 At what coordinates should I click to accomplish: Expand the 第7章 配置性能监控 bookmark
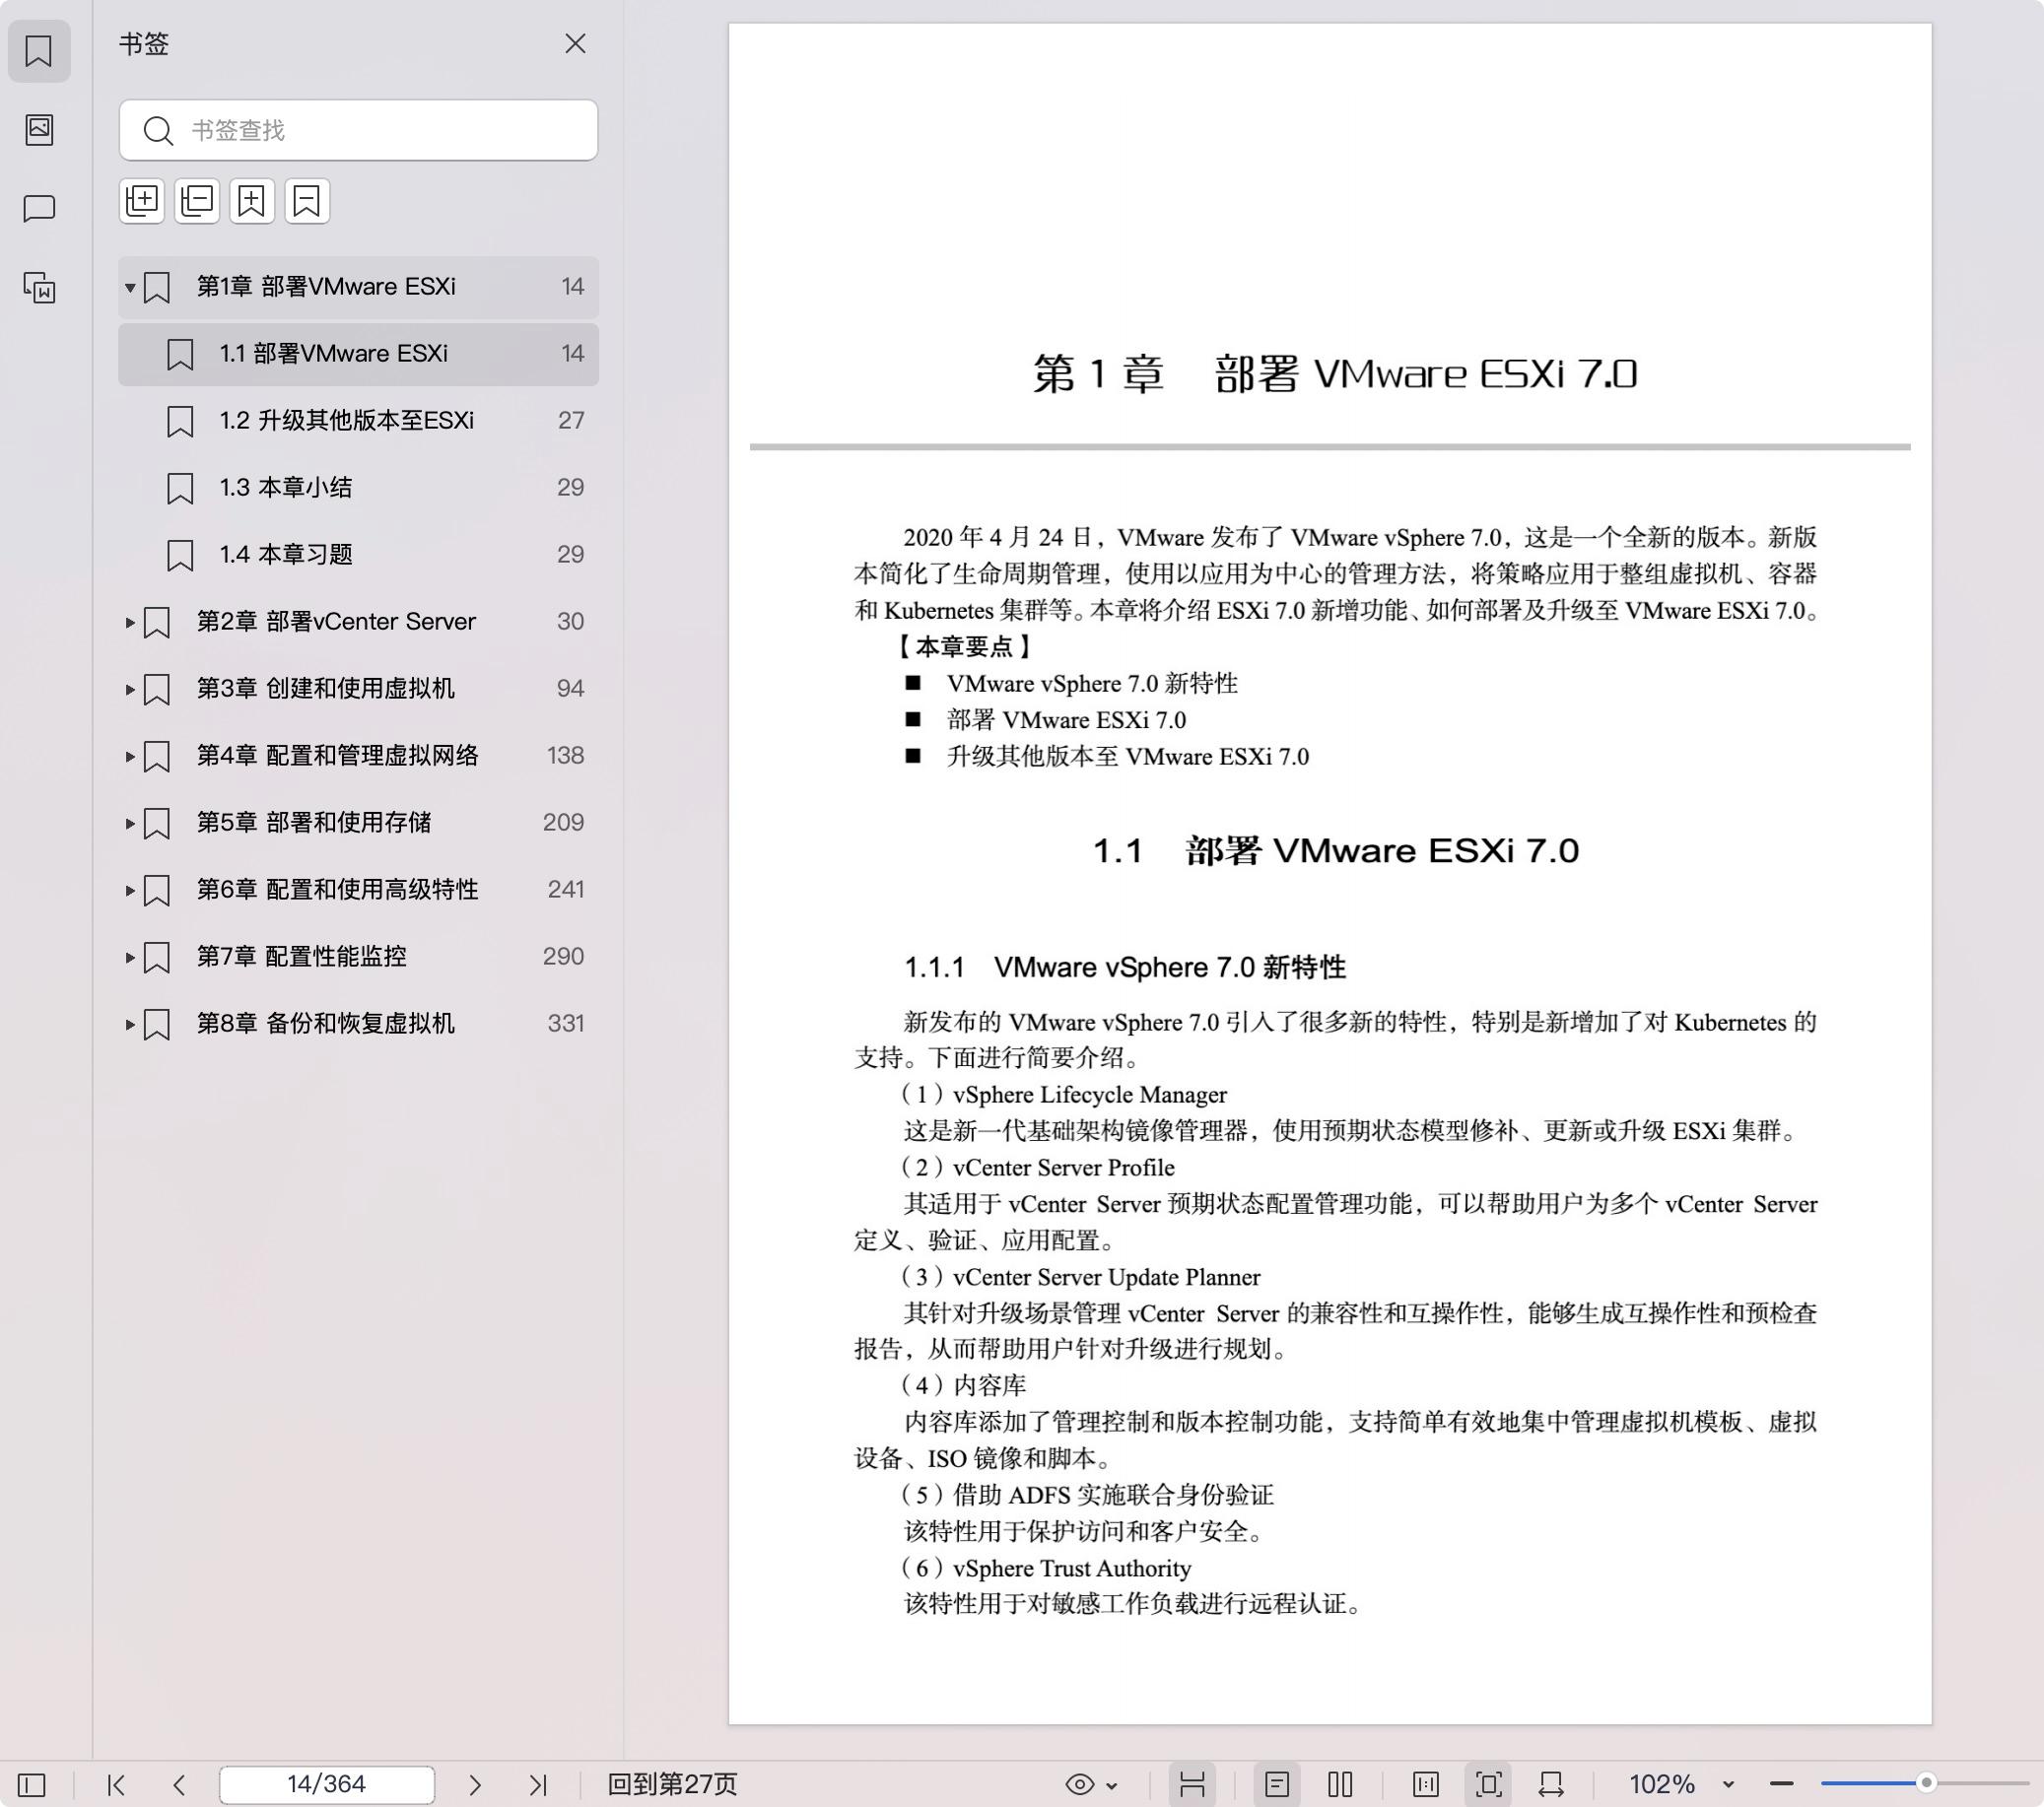pos(130,957)
